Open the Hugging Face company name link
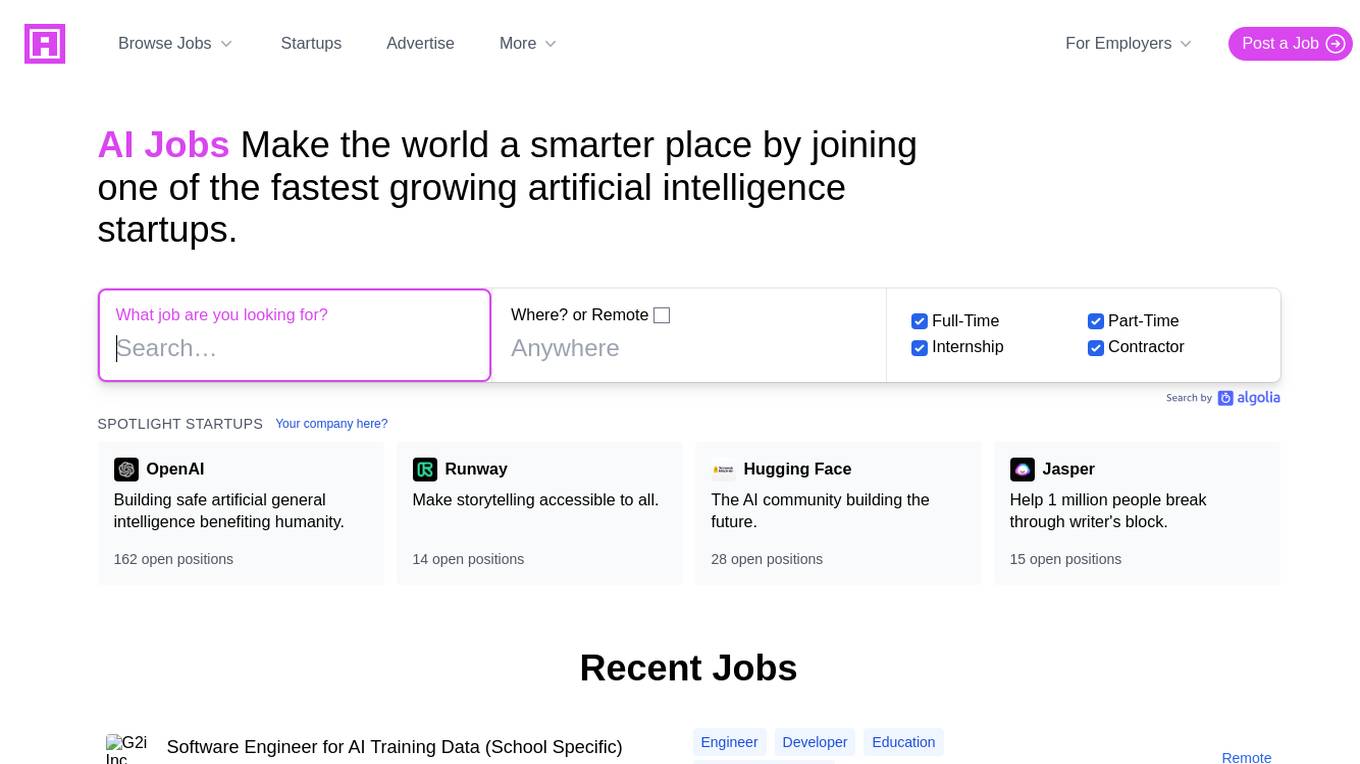The height and width of the screenshot is (764, 1360). click(x=797, y=469)
